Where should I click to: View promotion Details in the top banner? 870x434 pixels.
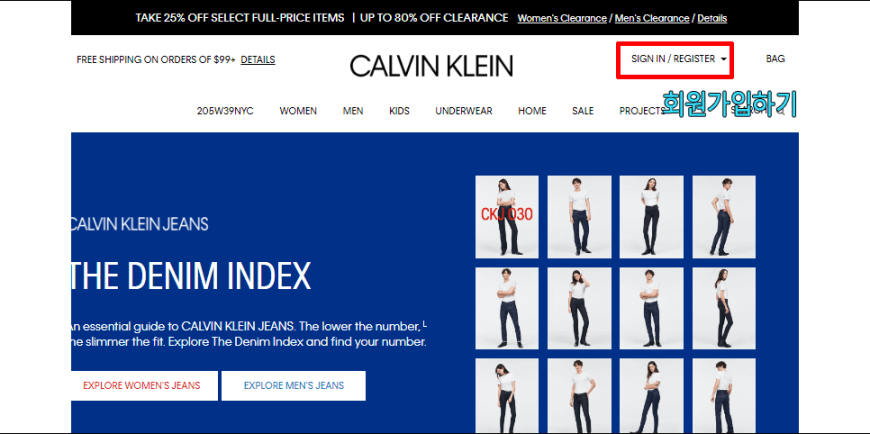tap(712, 18)
